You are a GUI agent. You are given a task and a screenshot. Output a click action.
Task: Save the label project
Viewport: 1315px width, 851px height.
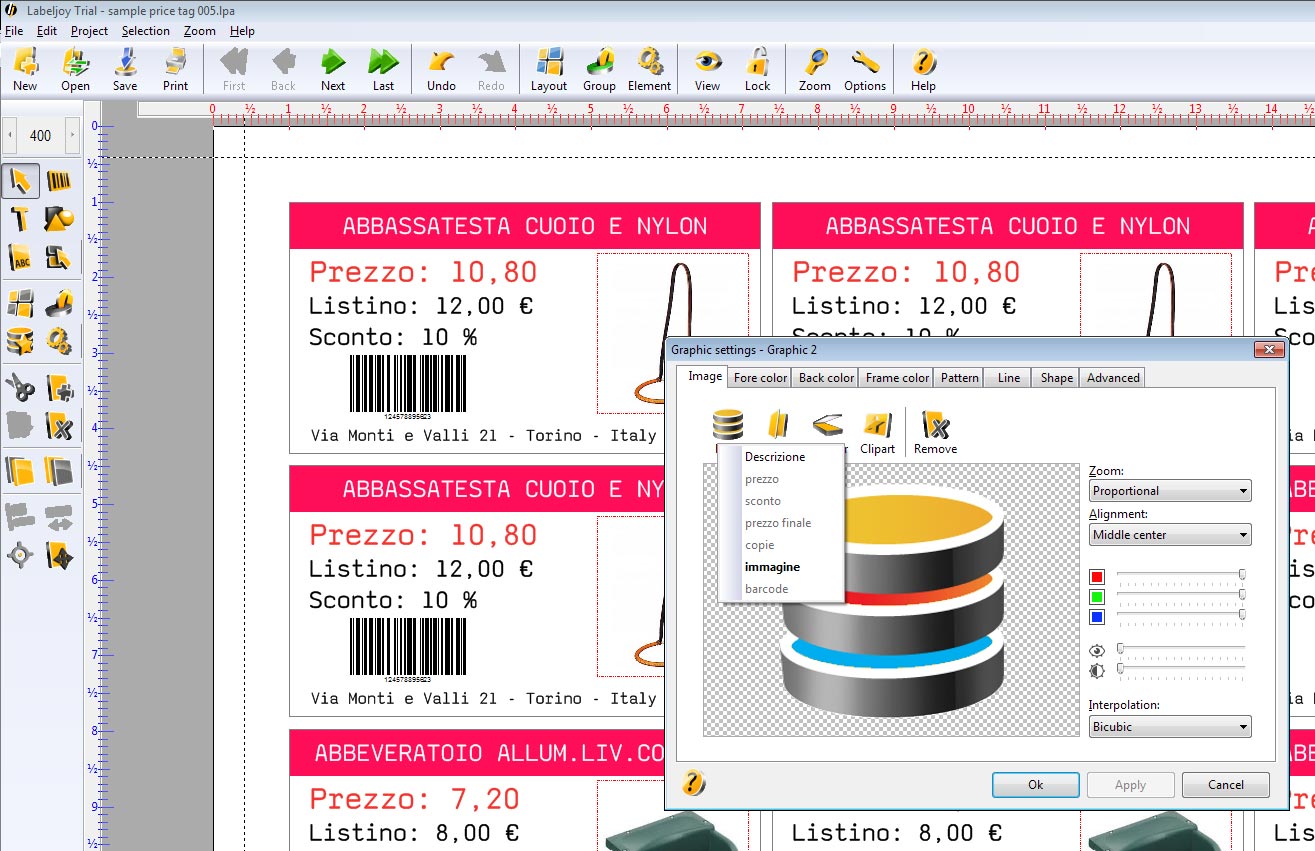pyautogui.click(x=125, y=69)
